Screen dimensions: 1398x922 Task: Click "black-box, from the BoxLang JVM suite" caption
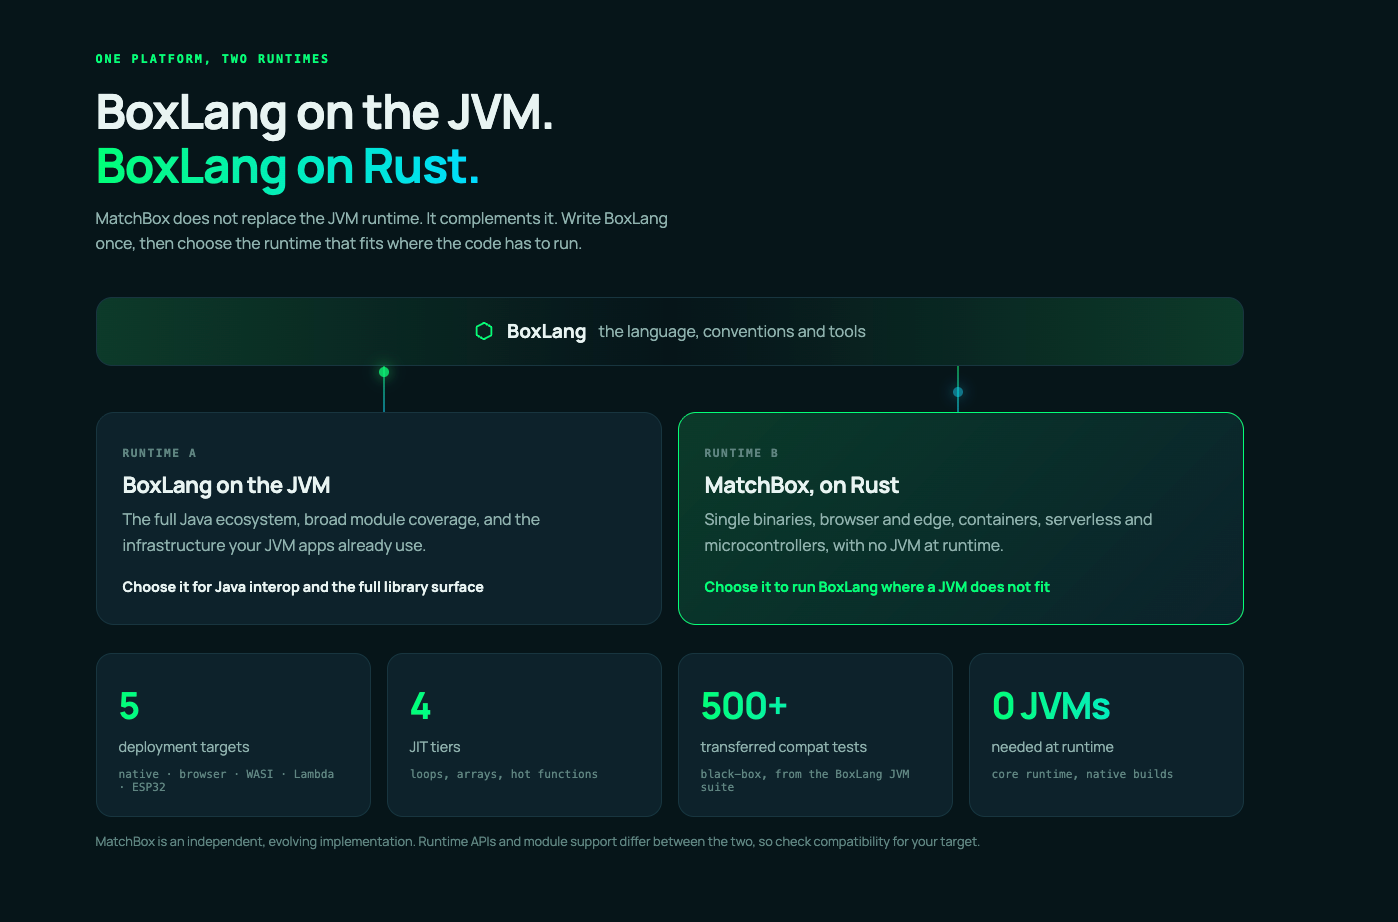[x=805, y=780]
